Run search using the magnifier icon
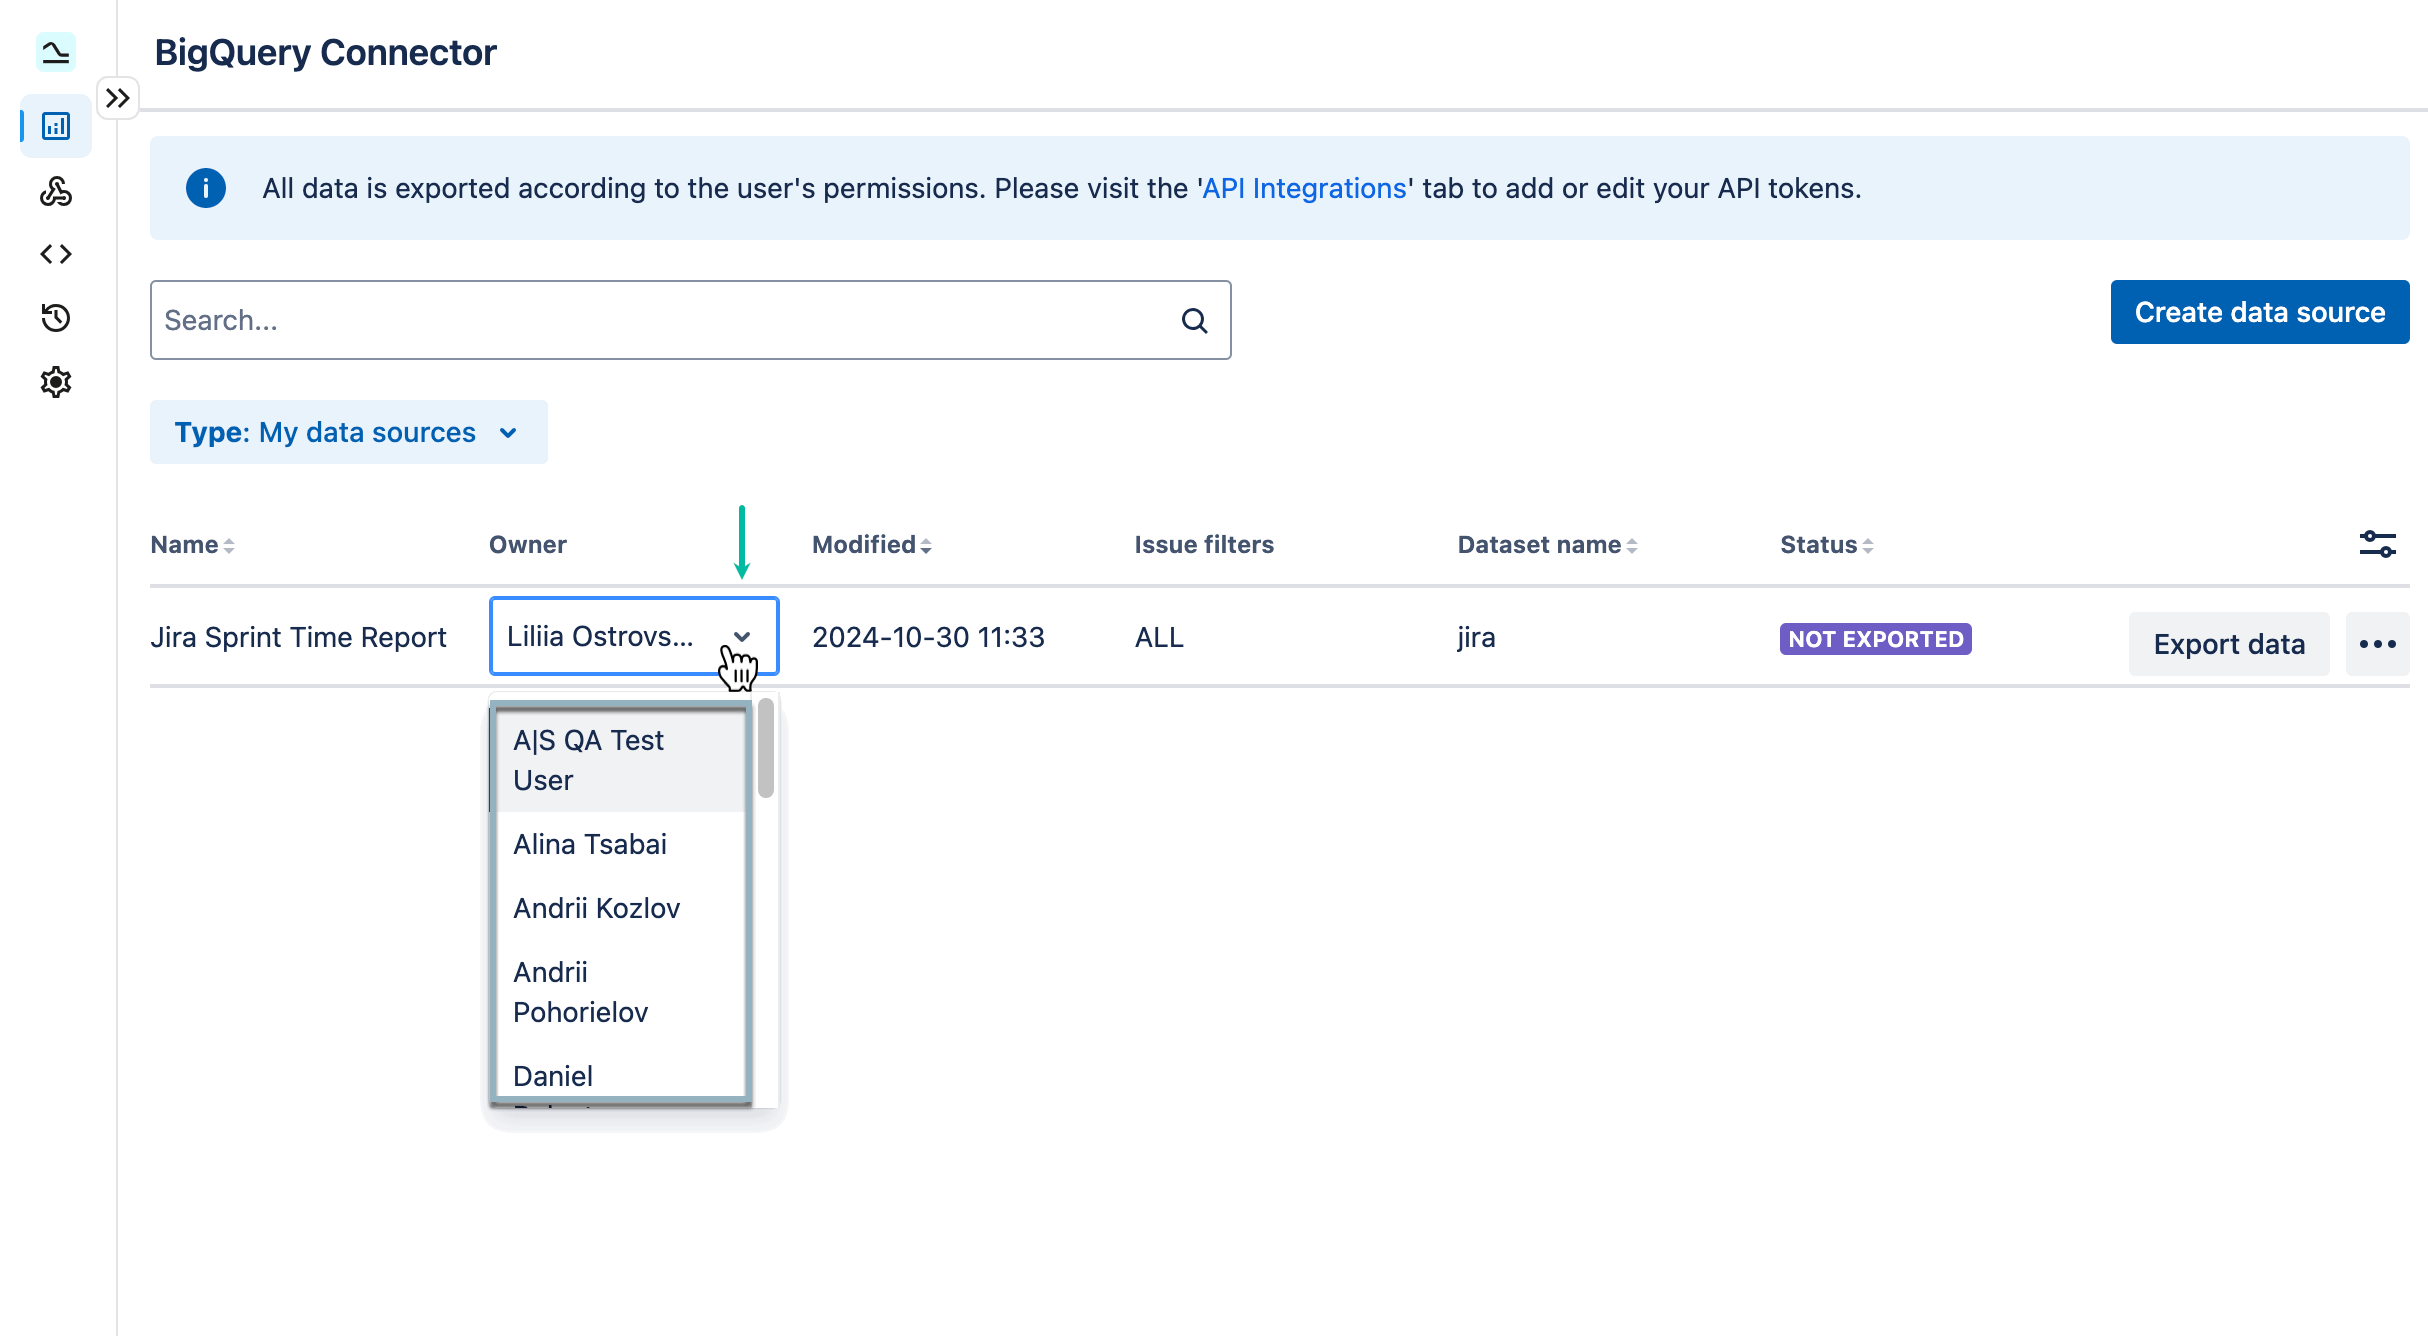2428x1336 pixels. 1194,320
